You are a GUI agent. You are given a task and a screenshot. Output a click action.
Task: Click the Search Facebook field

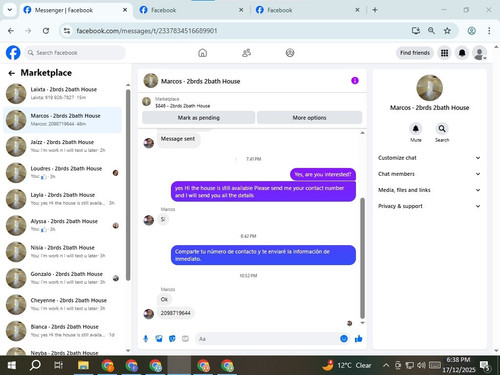74,53
